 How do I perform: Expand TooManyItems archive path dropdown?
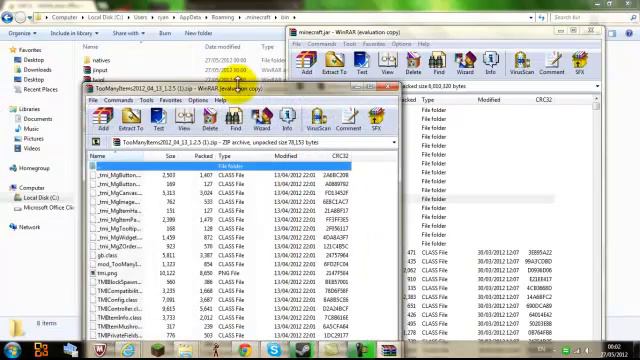394,142
